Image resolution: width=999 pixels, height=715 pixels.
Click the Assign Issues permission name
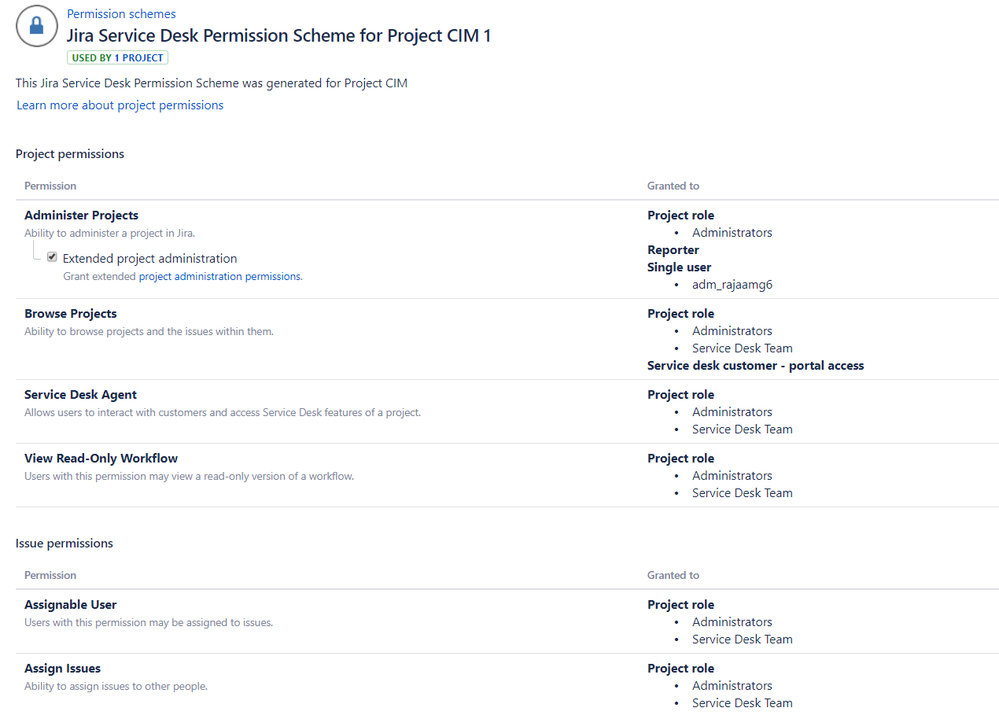(x=62, y=668)
